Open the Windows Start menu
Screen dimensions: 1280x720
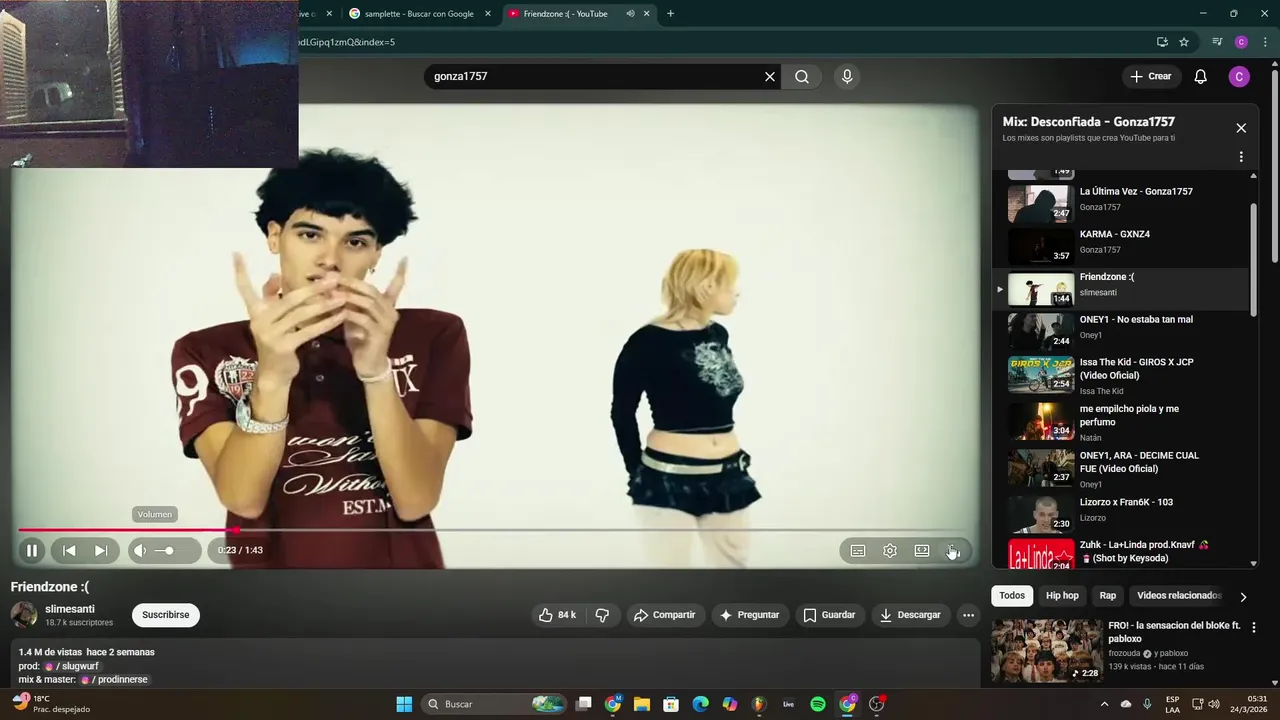(404, 704)
